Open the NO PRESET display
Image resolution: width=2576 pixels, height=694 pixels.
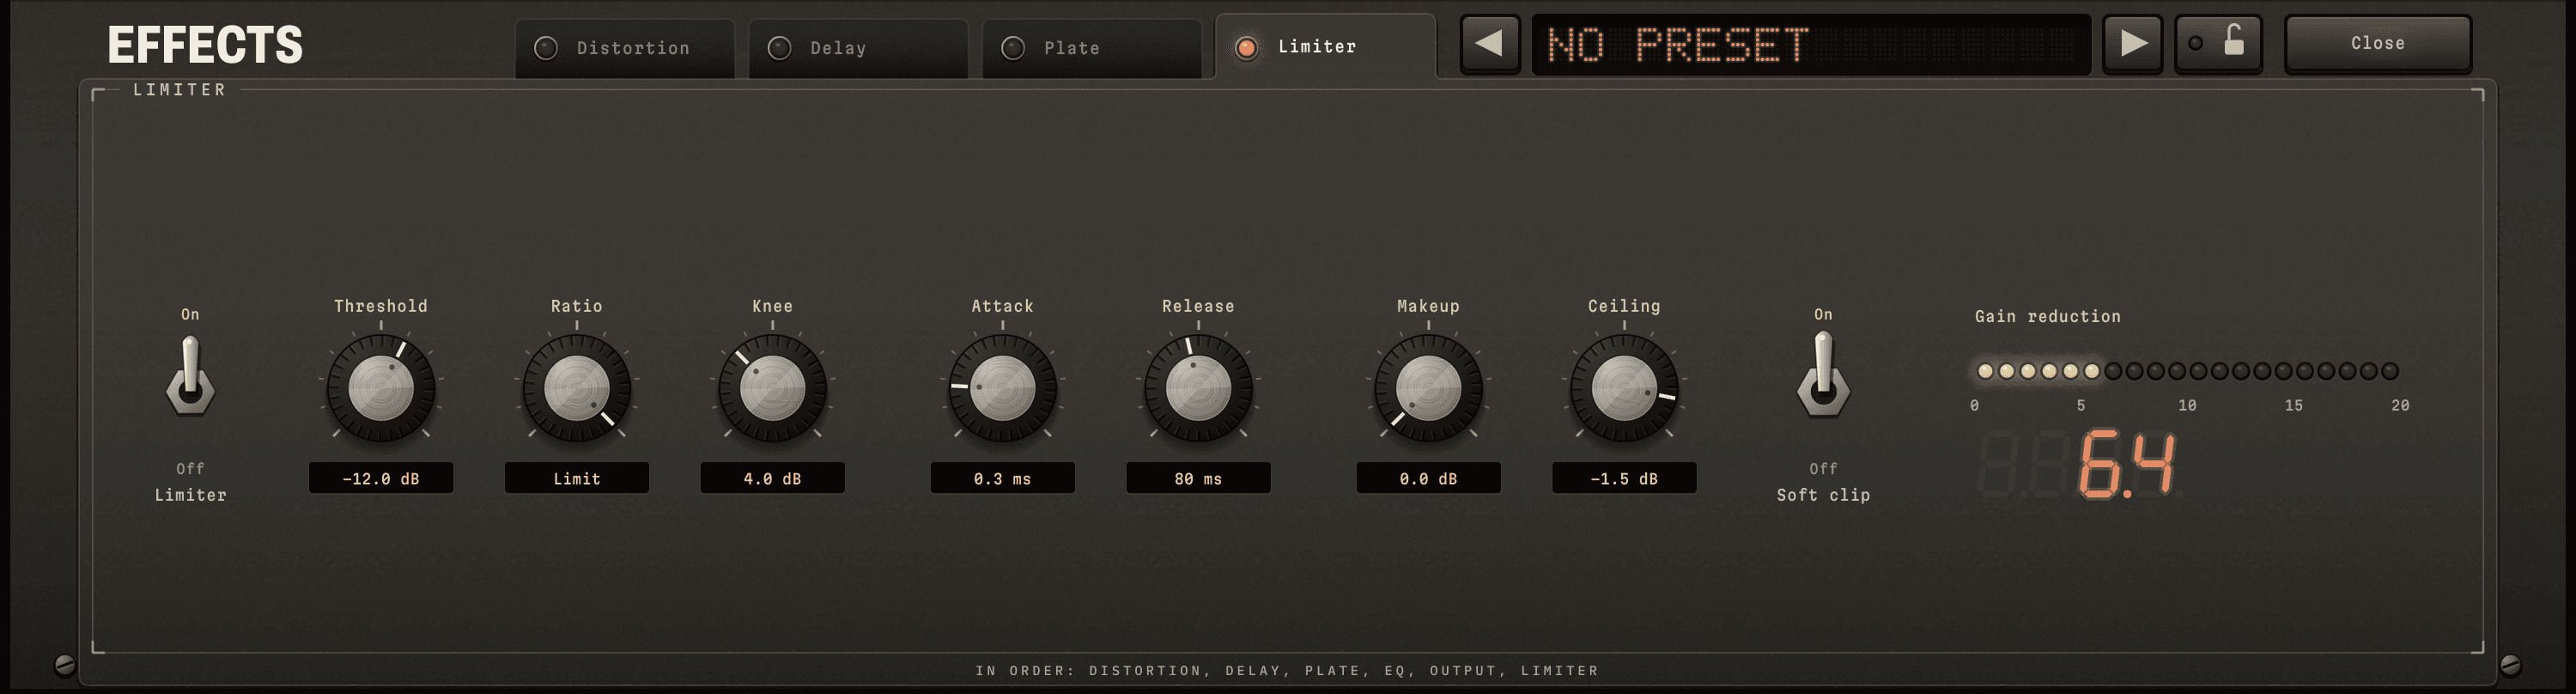(1811, 44)
